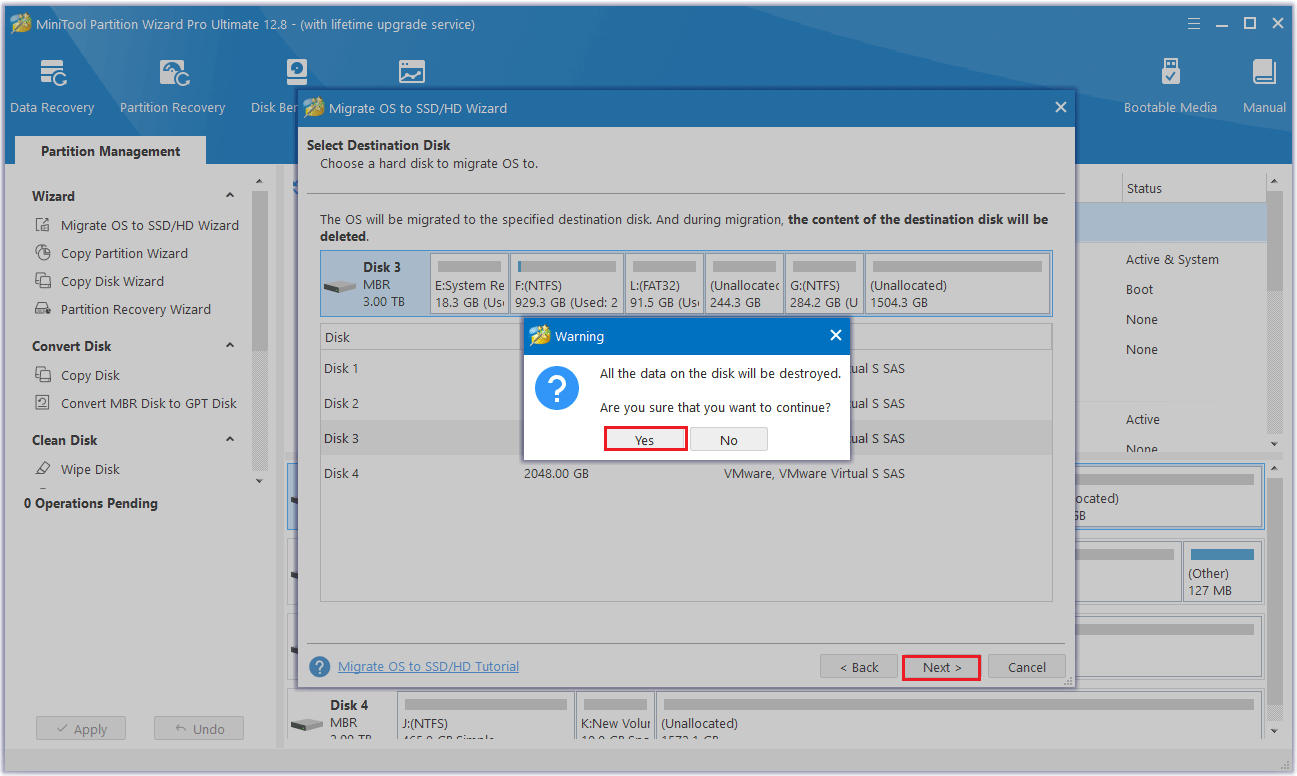
Task: Open the Space Analyzer toolbar icon
Action: coord(411,73)
